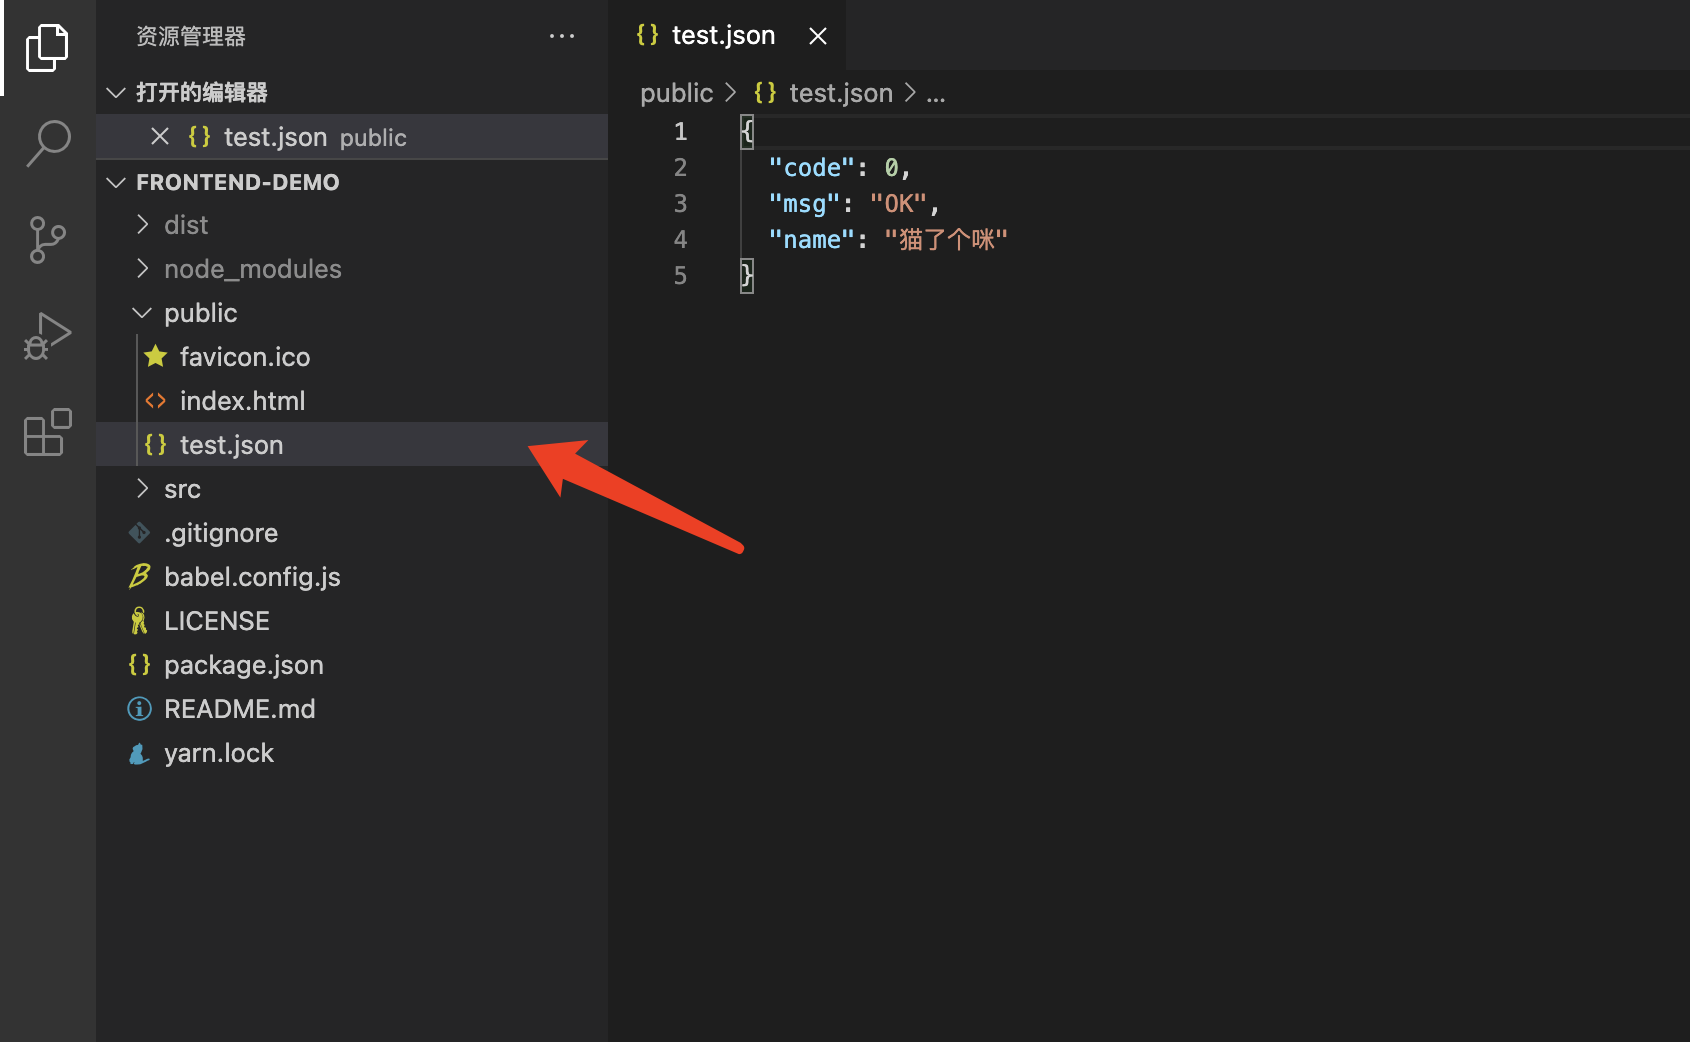Open the LICENSE file
This screenshot has width=1690, height=1042.
(352, 621)
